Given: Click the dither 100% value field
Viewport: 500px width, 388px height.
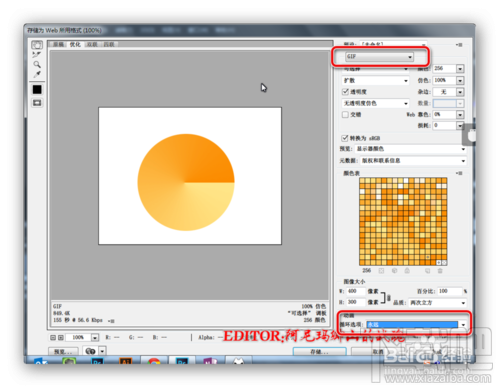Looking at the screenshot, I should pyautogui.click(x=444, y=80).
